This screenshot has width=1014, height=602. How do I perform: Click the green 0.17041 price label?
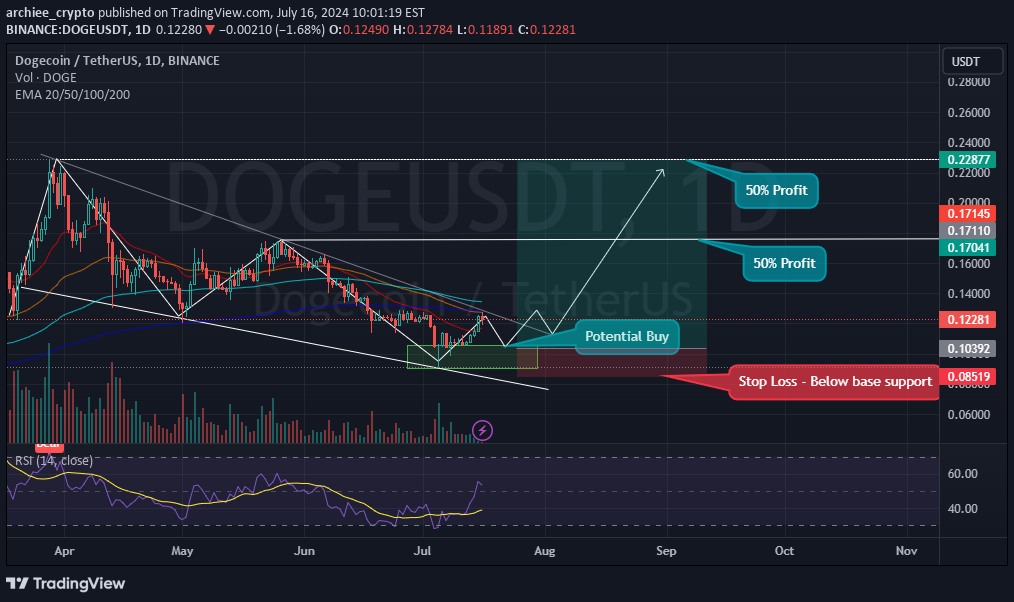[967, 247]
